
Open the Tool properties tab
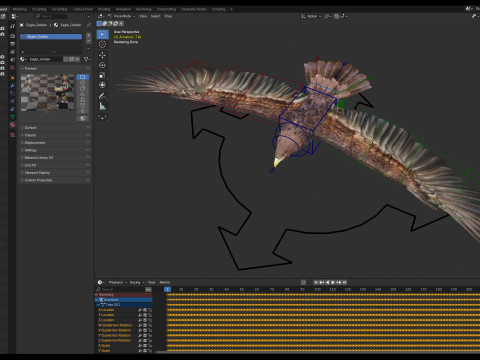tap(13, 26)
